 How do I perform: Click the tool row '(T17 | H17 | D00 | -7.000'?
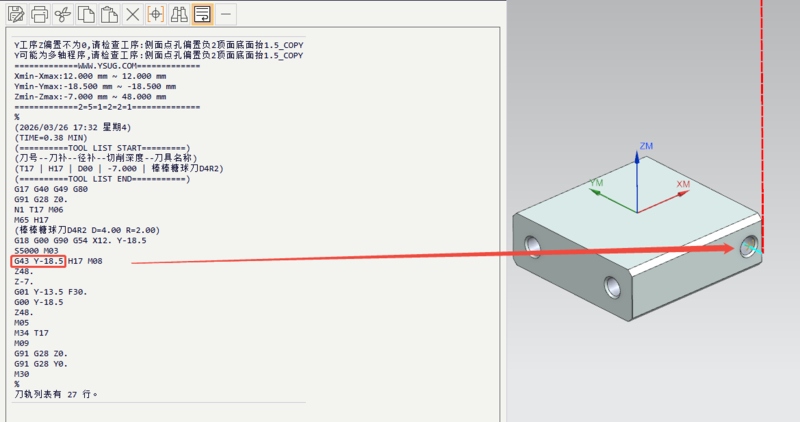119,168
